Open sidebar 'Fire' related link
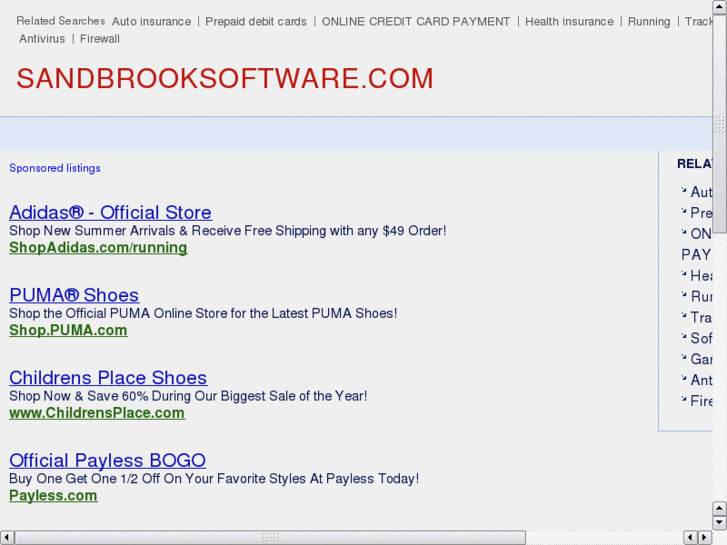The width and height of the screenshot is (727, 545). (701, 401)
